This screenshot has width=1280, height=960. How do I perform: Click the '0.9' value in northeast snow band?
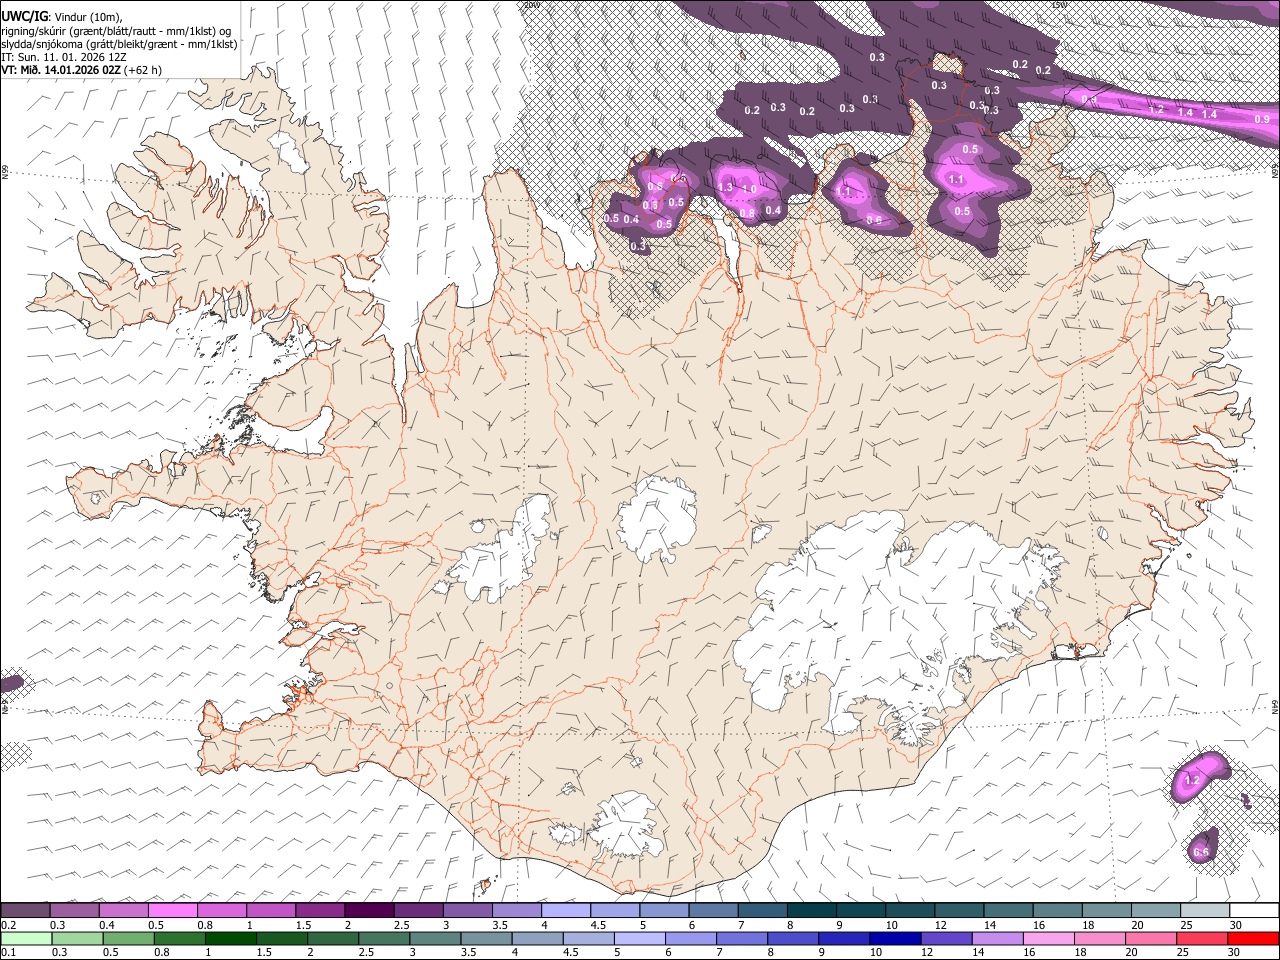click(x=1262, y=119)
